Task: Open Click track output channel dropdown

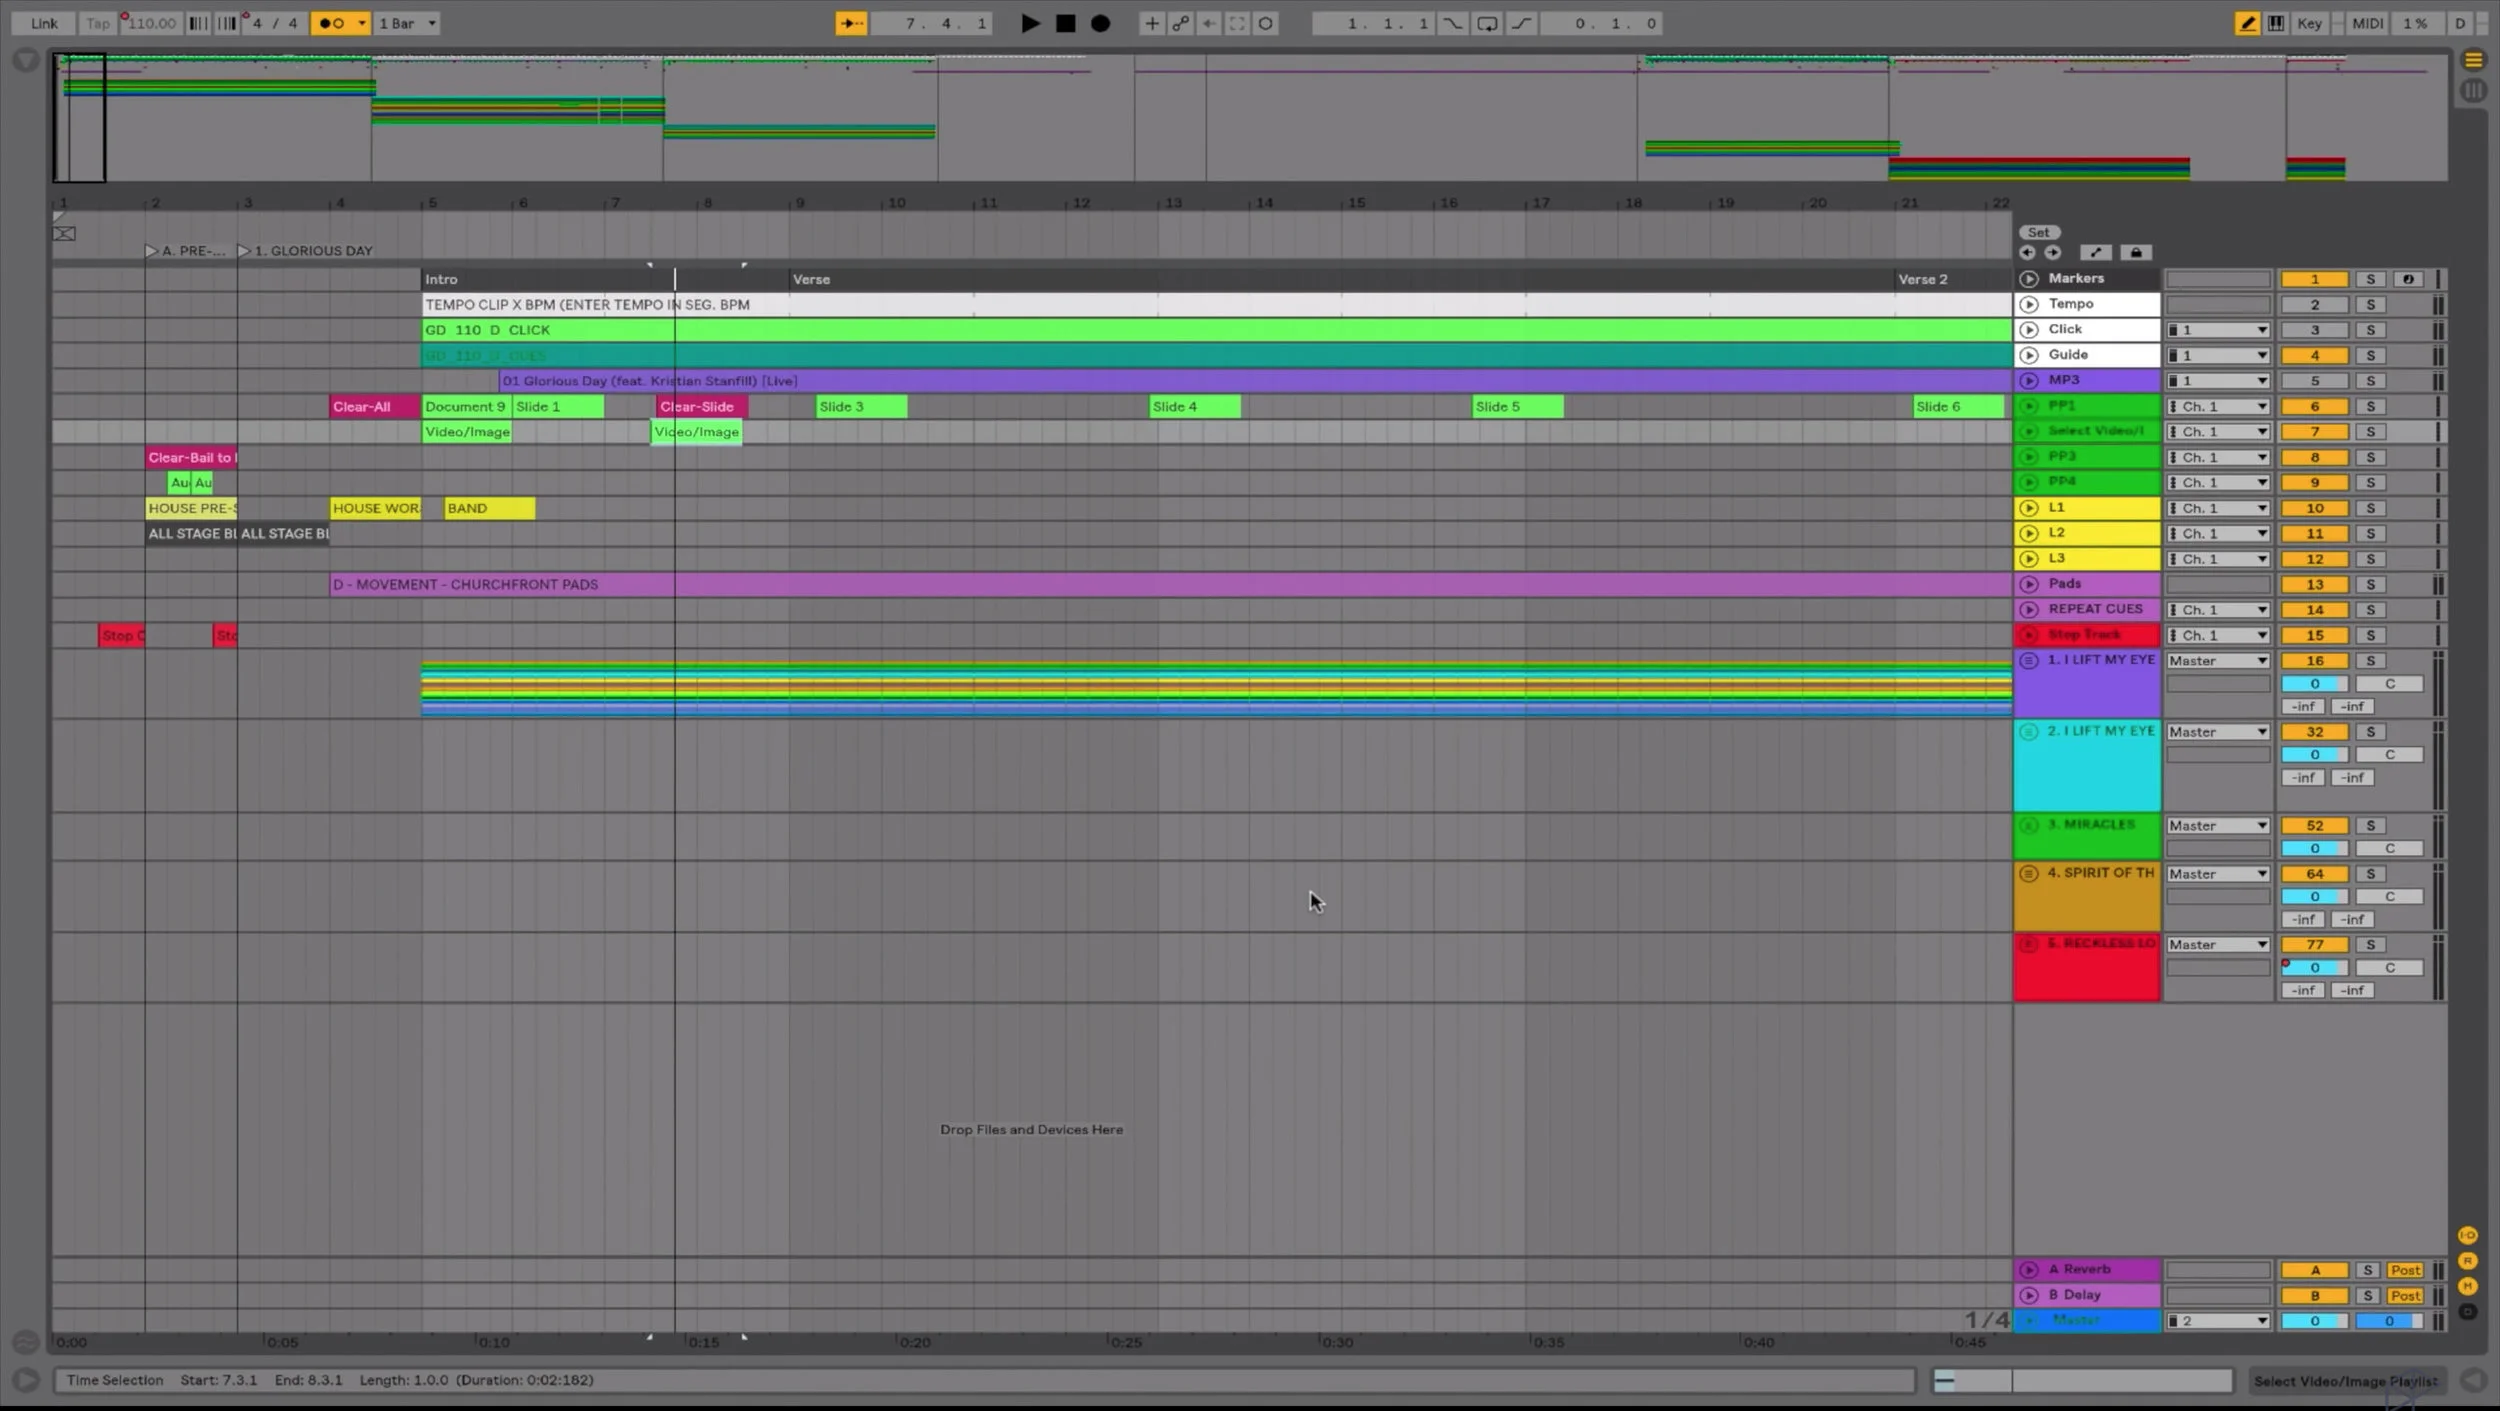Action: [x=2218, y=330]
